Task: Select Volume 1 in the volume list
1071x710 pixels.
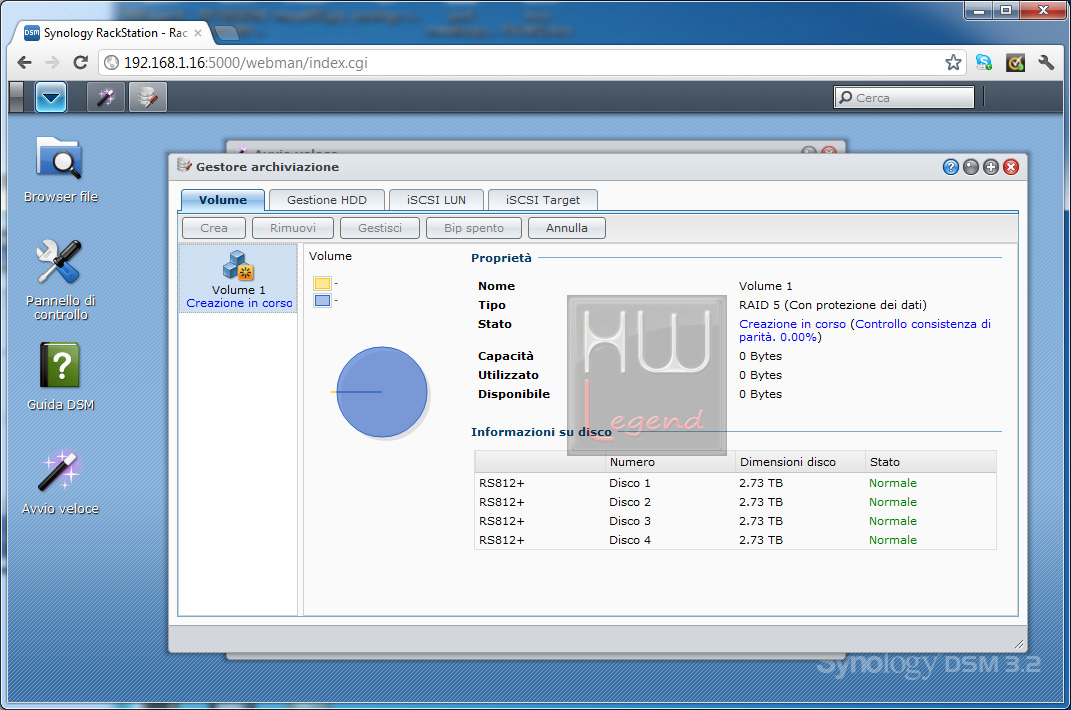Action: [x=238, y=279]
